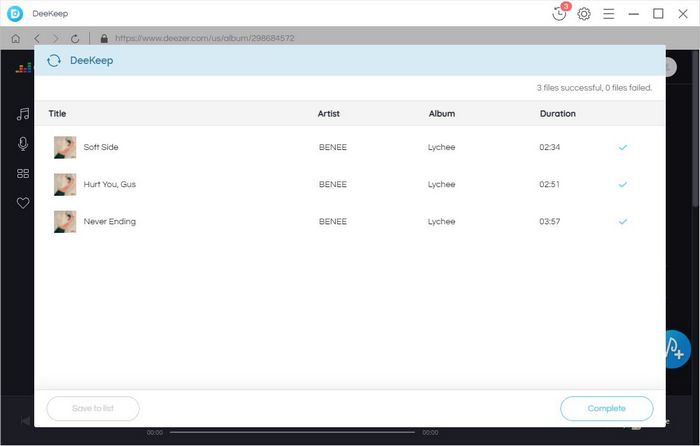Image resolution: width=700 pixels, height=446 pixels.
Task: Select the Hurt You, Gus album thumbnail
Action: tap(65, 184)
